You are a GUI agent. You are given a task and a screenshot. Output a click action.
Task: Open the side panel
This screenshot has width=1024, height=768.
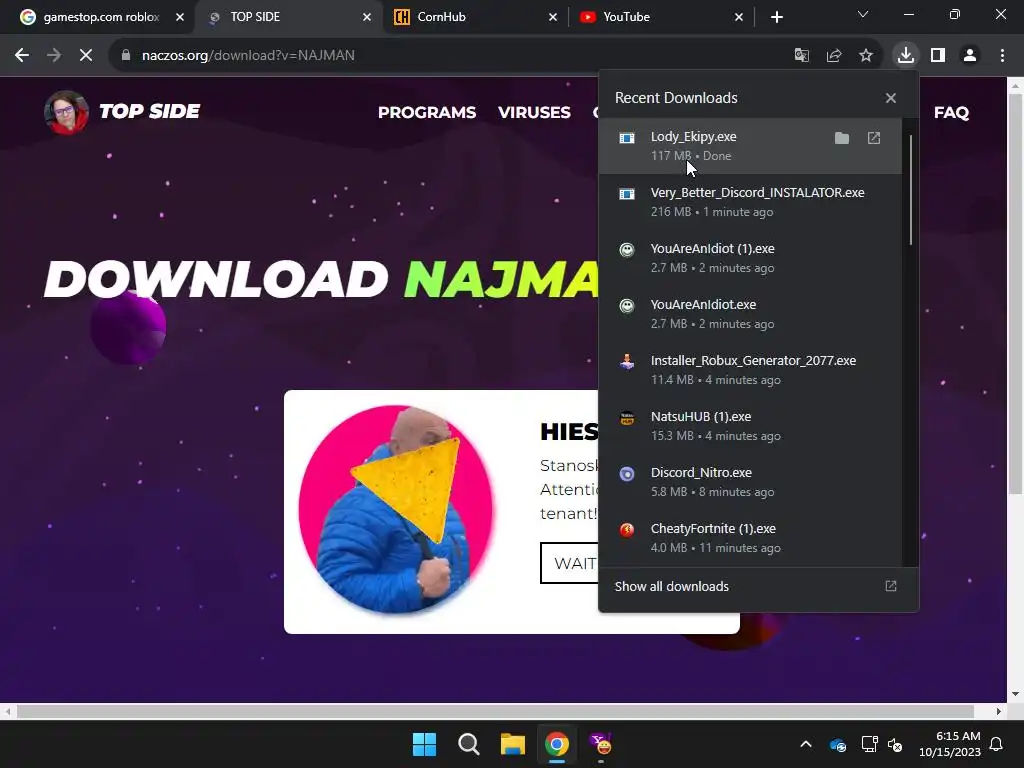click(x=938, y=56)
